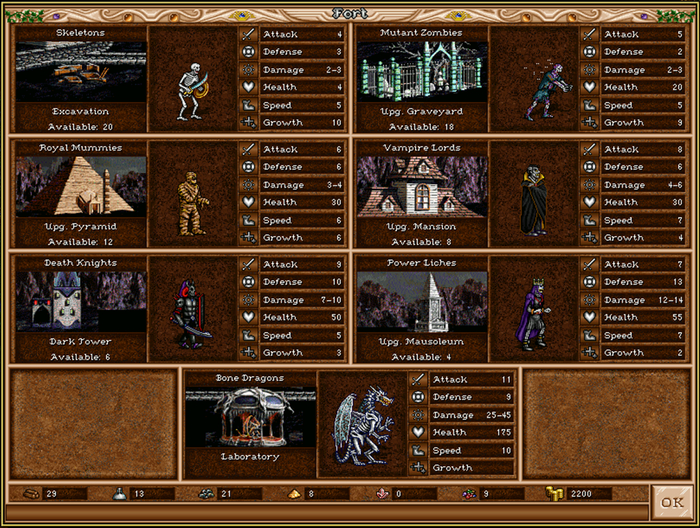This screenshot has width=700, height=528.
Task: Click the mutant zombie creature portrait
Action: pos(547,91)
